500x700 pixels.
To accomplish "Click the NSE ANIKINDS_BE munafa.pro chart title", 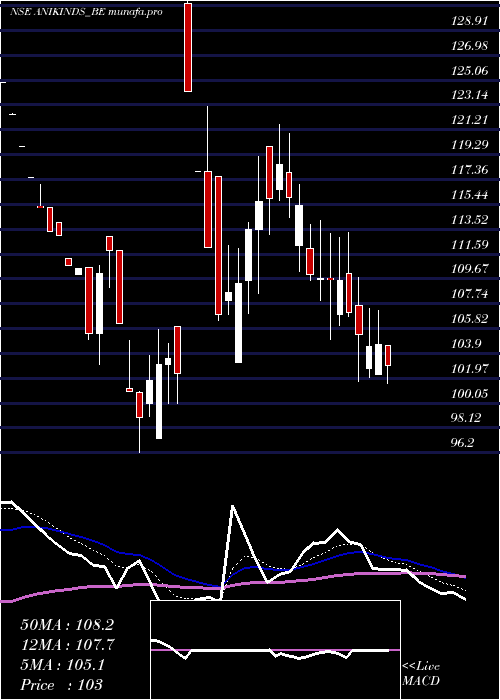I will pos(86,12).
